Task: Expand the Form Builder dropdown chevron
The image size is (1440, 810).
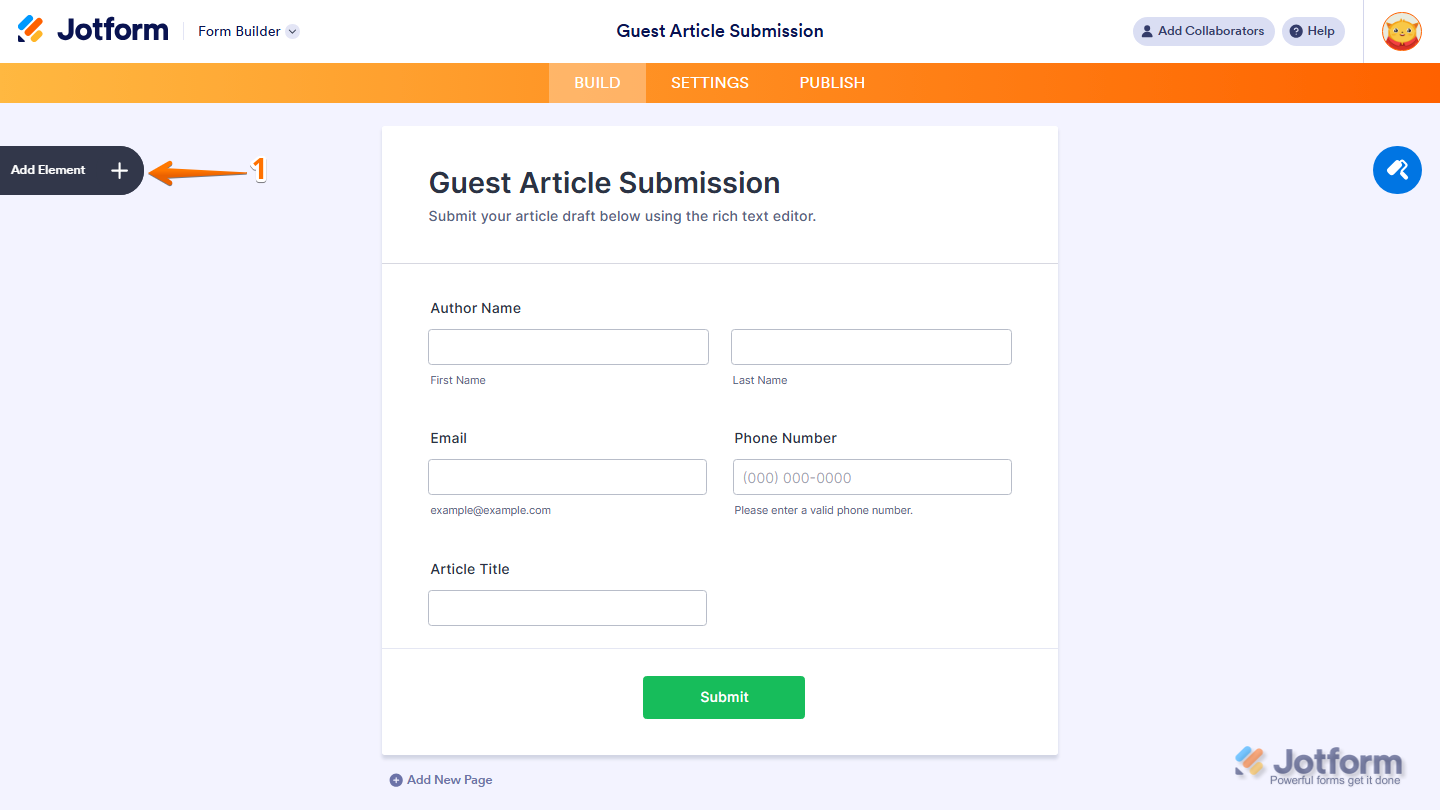Action: click(x=291, y=31)
